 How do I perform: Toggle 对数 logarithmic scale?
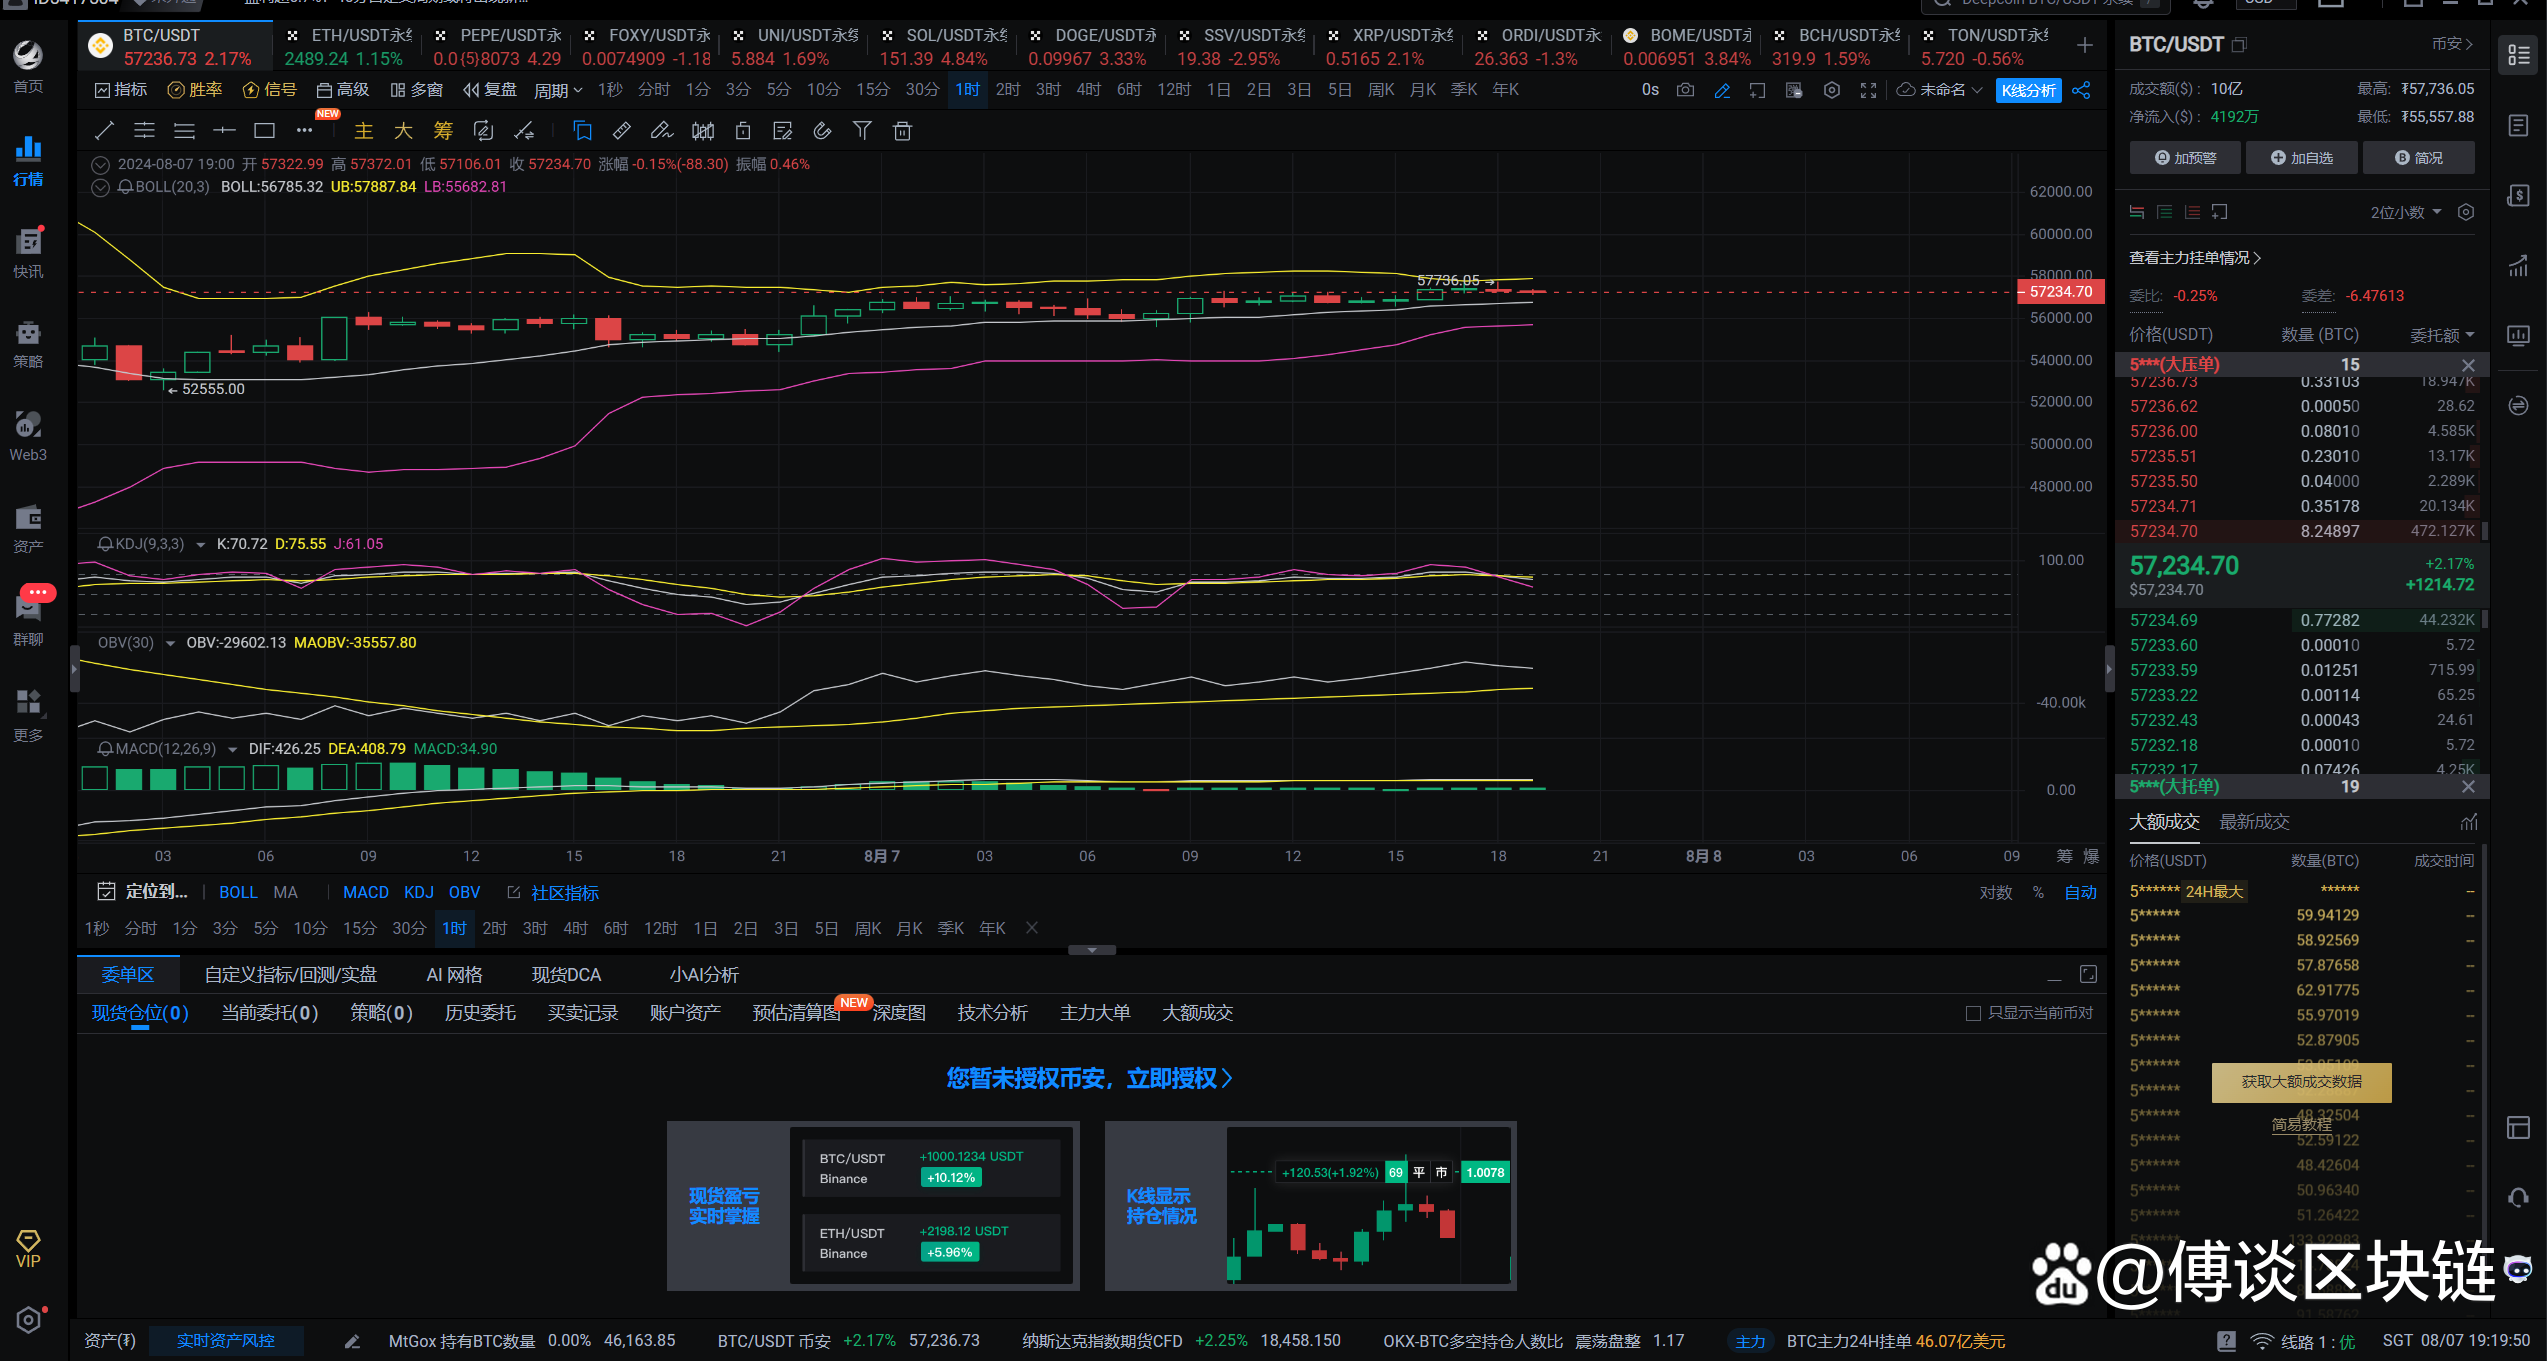(1995, 892)
